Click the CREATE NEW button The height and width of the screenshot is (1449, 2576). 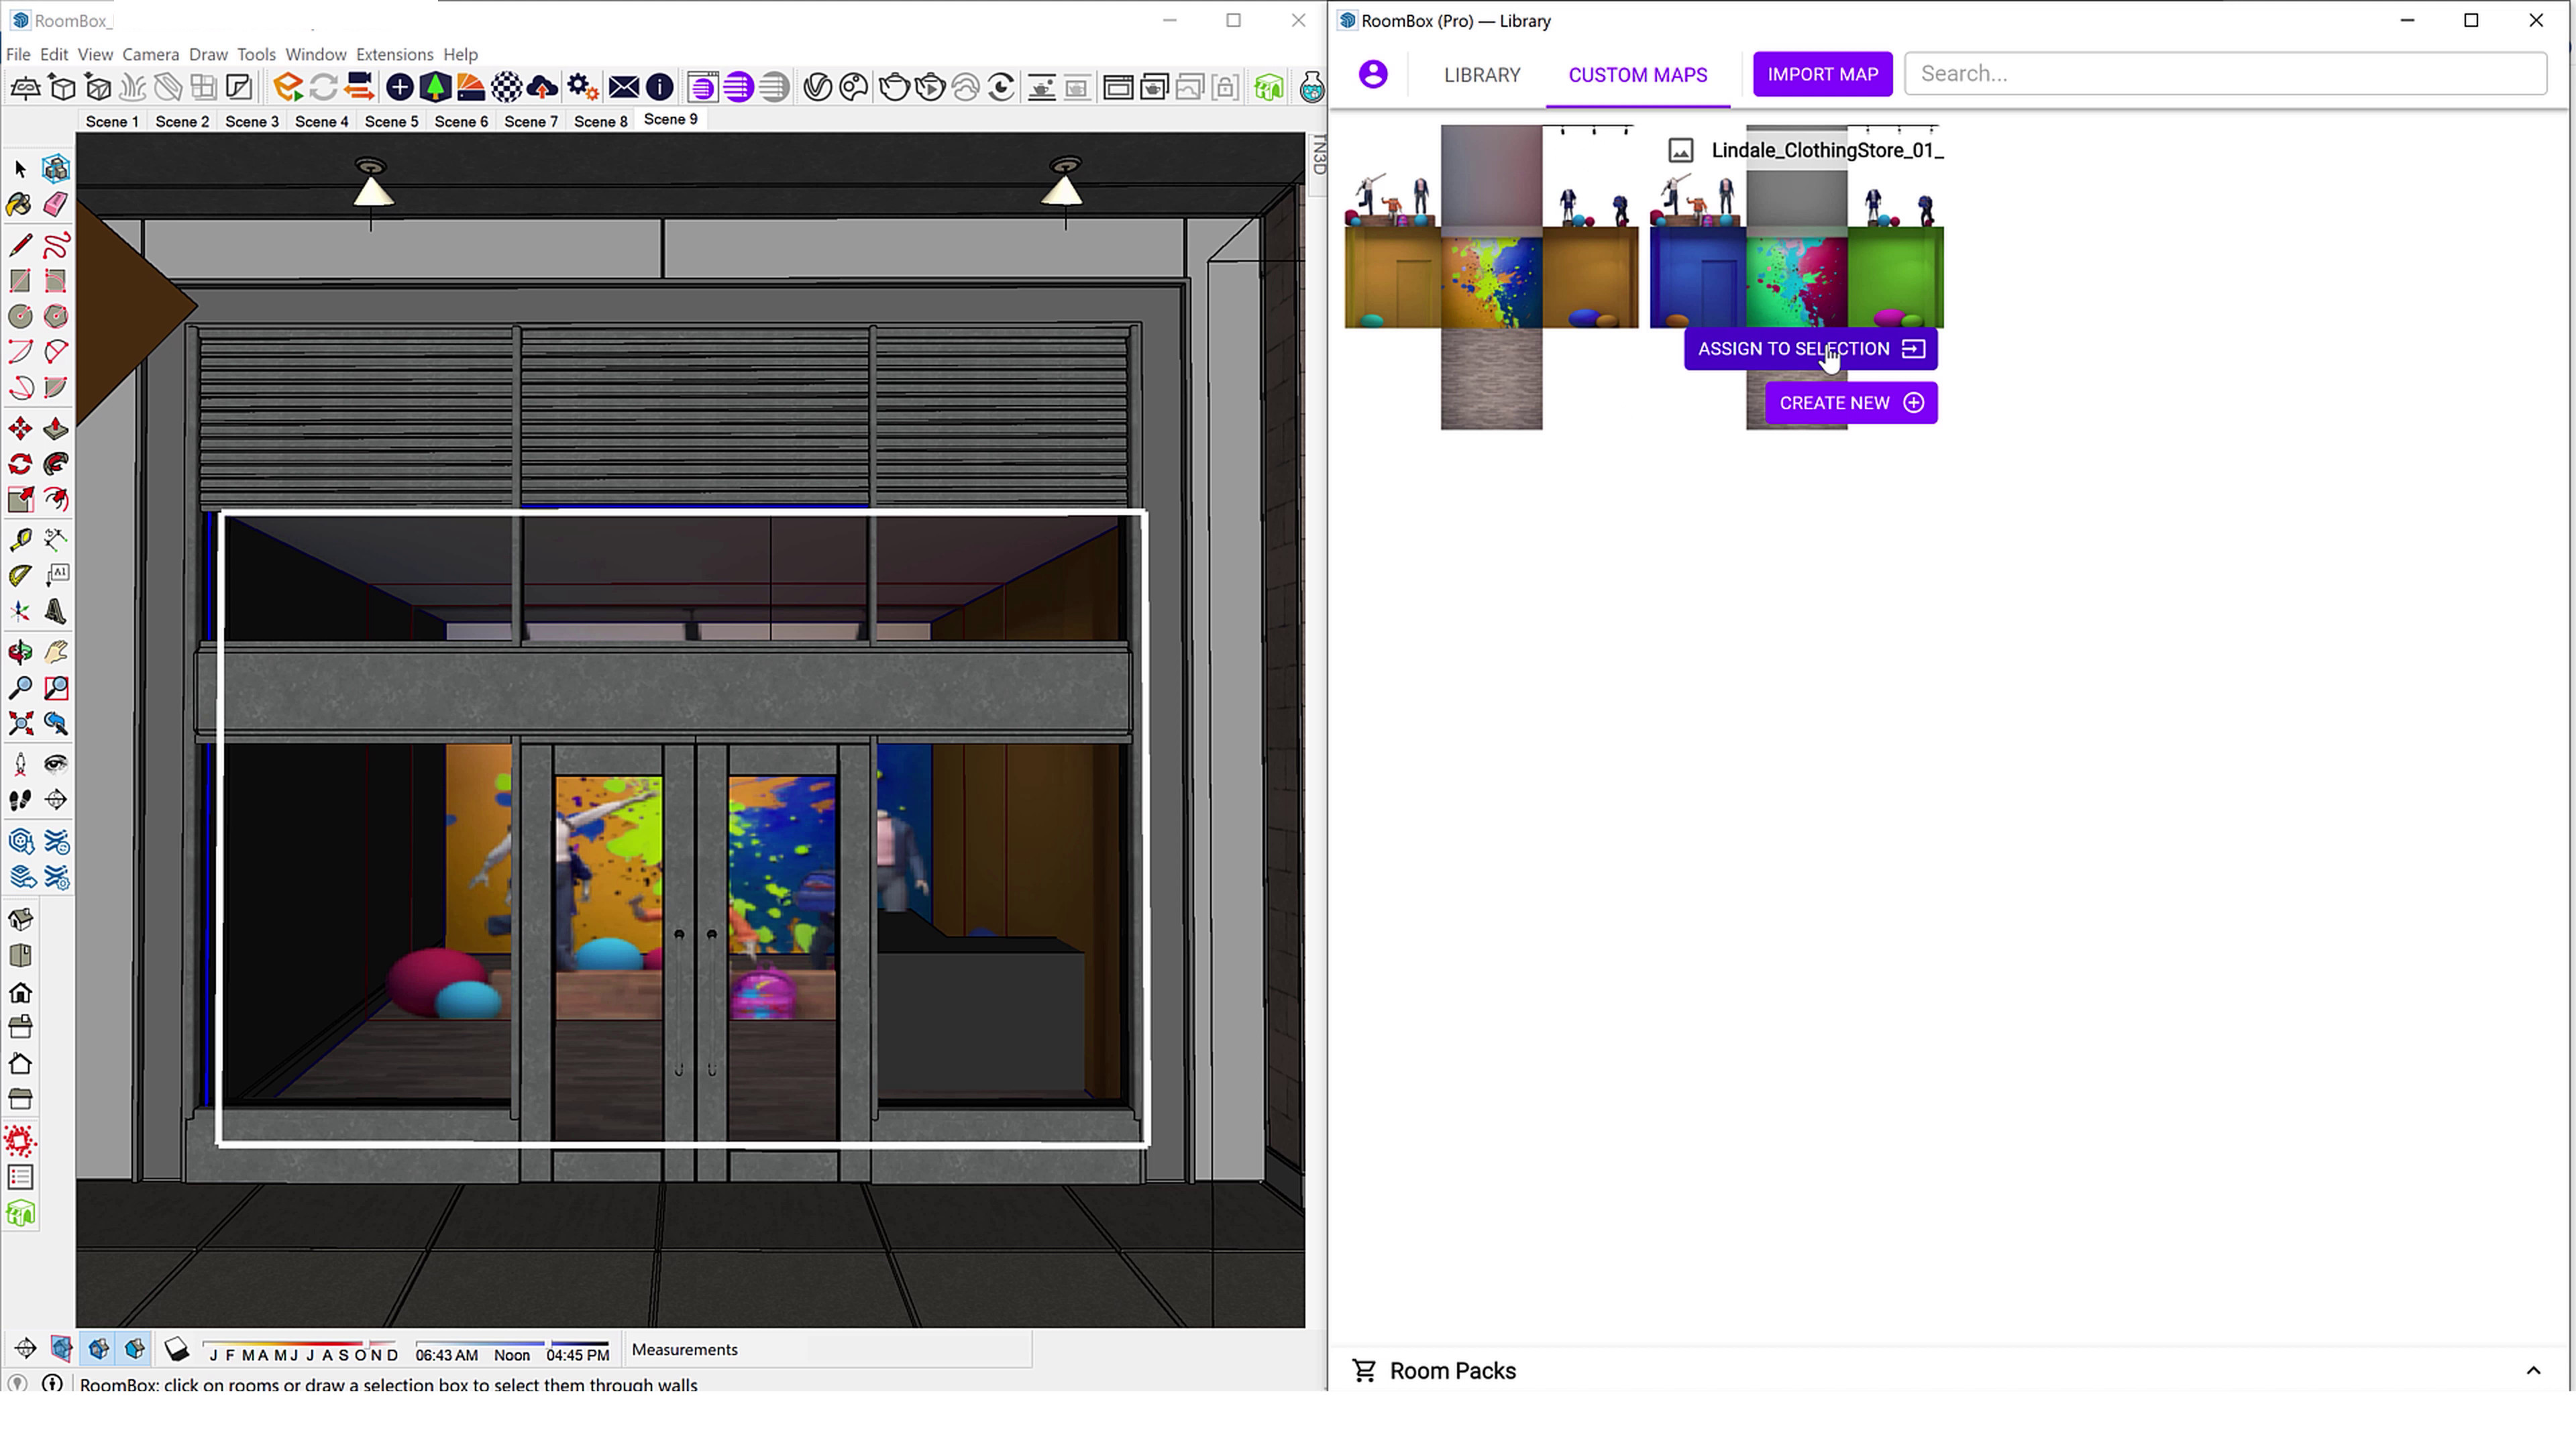[x=1850, y=403]
